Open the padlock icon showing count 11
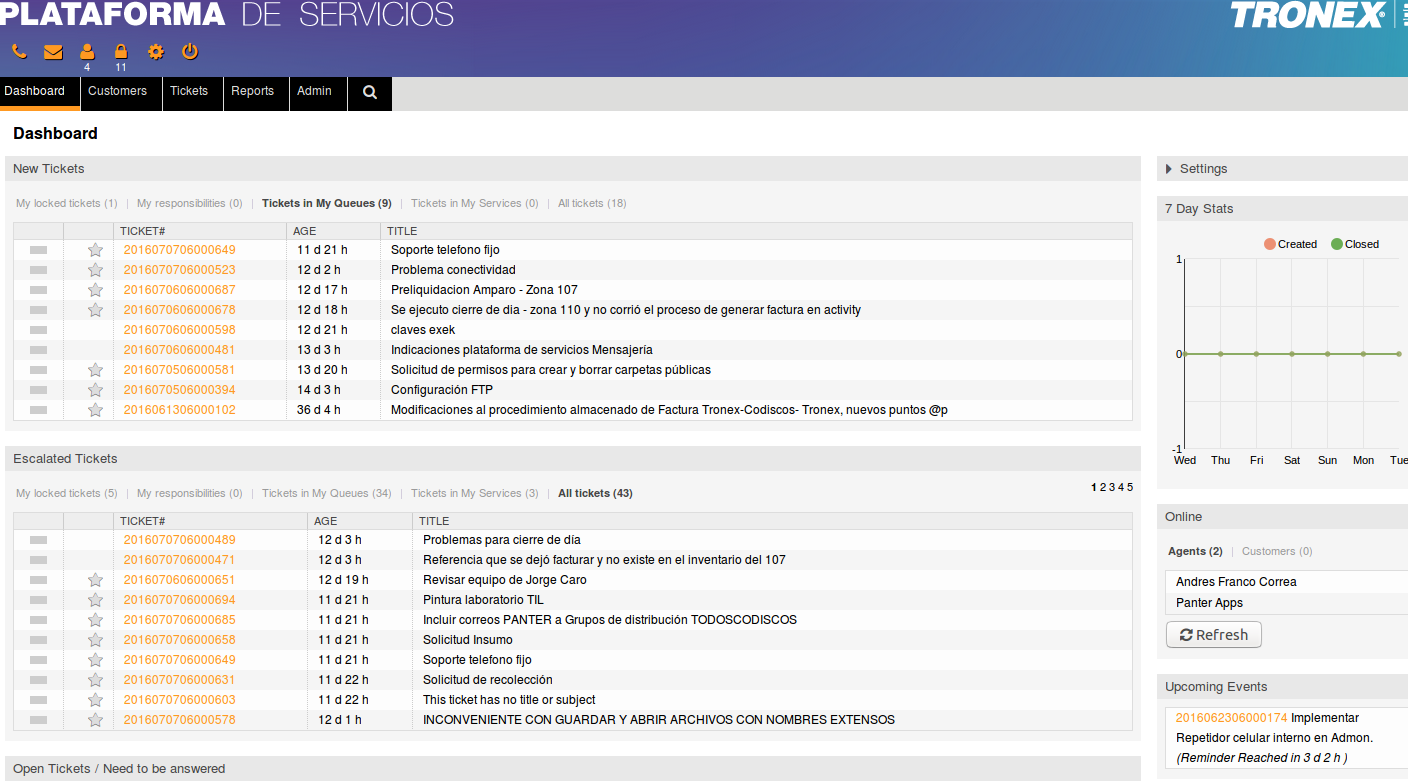1408x781 pixels. (x=121, y=52)
